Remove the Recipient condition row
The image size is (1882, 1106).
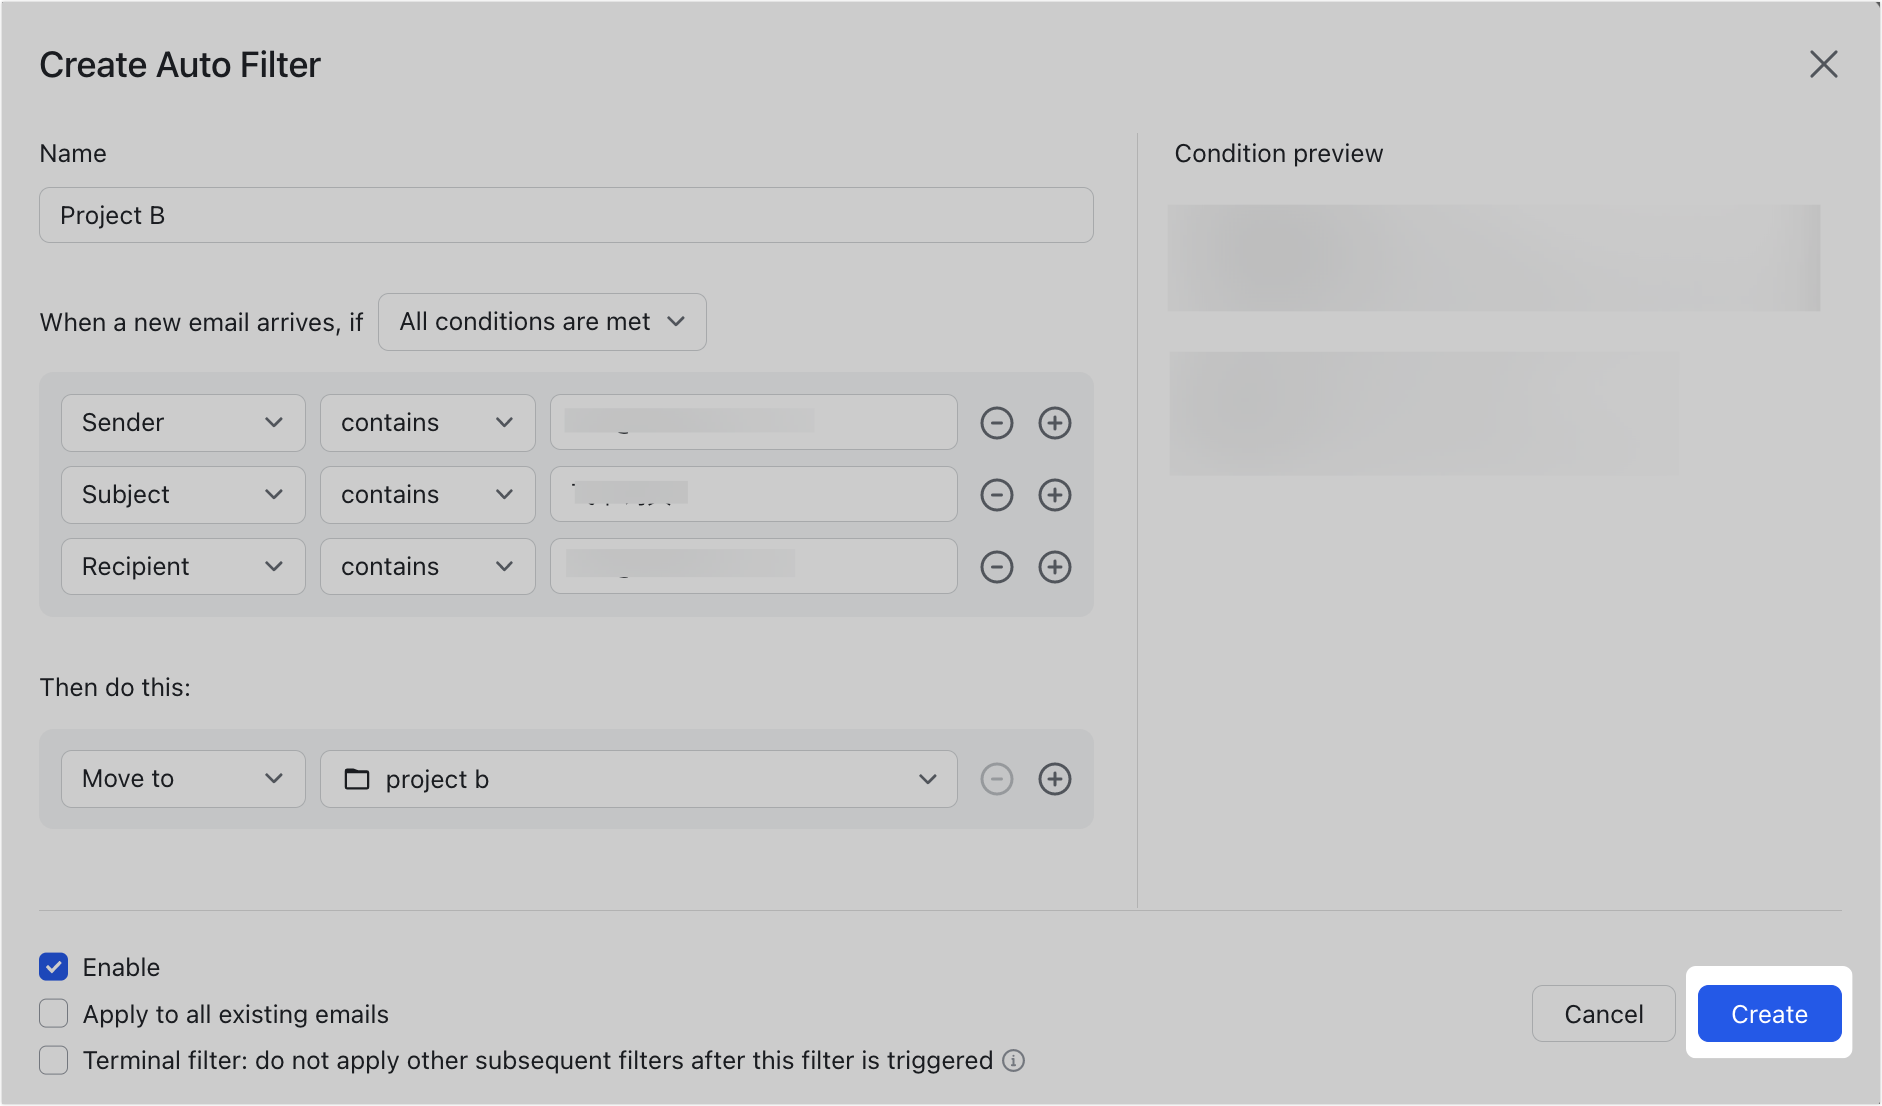(996, 566)
